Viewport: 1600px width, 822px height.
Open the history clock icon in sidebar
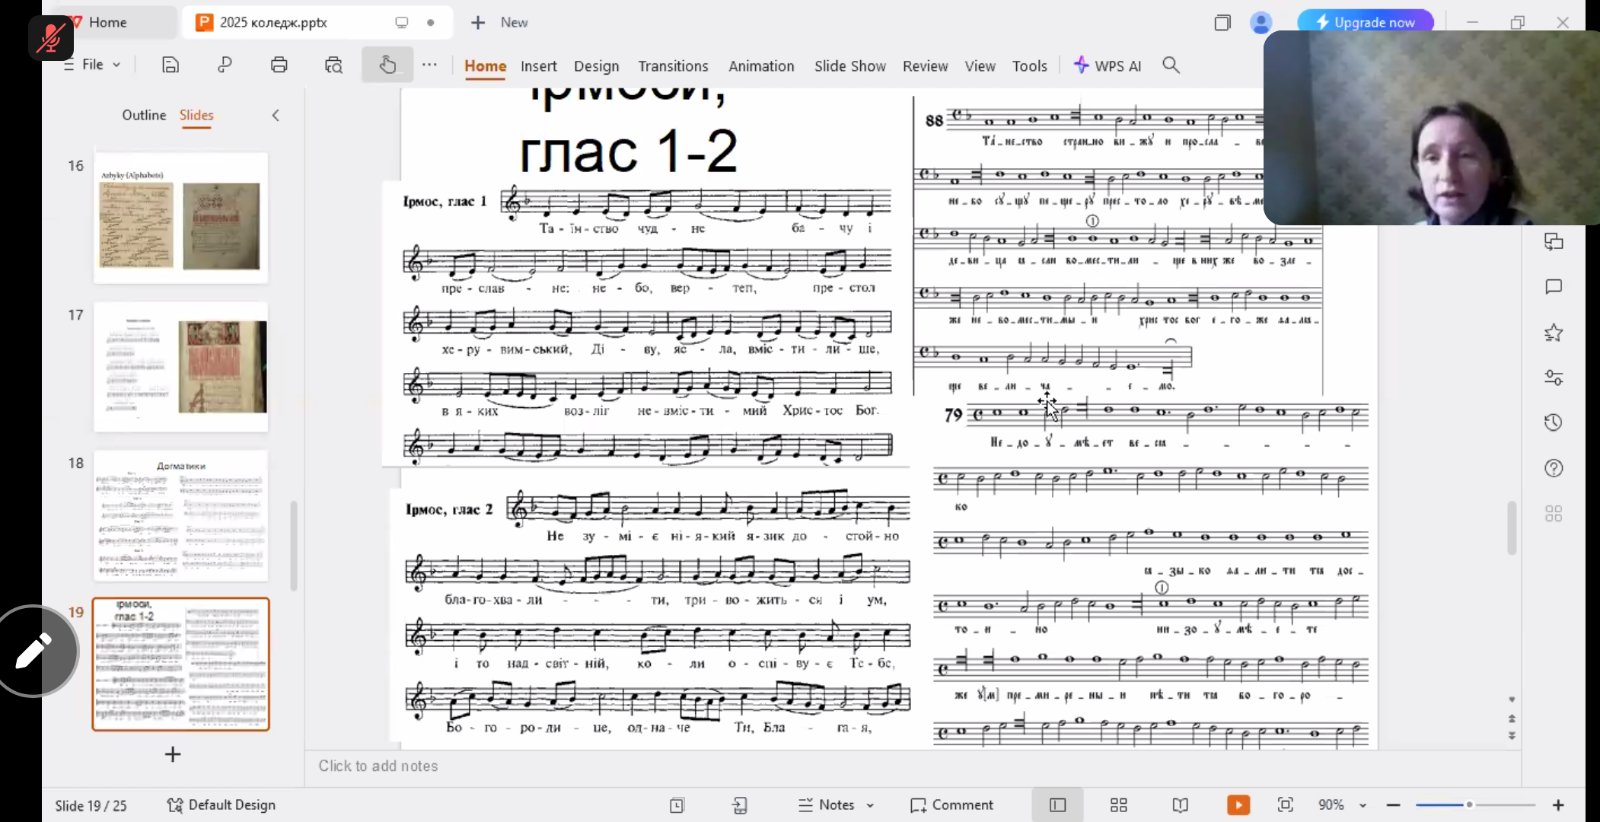pos(1553,422)
